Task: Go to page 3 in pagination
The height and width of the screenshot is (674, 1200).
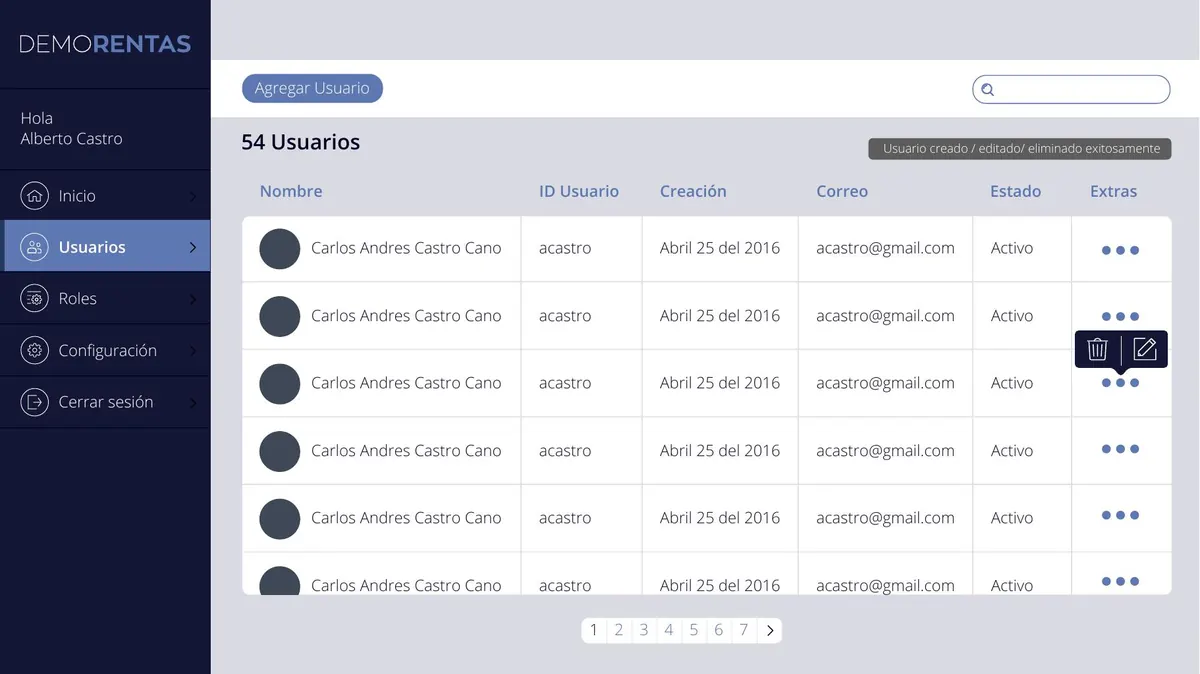Action: (x=644, y=630)
